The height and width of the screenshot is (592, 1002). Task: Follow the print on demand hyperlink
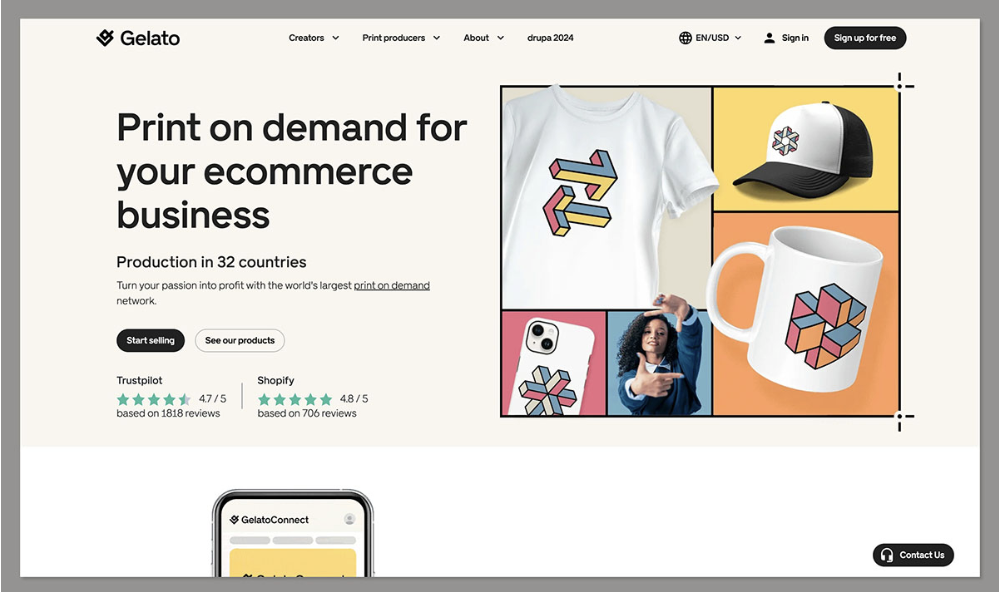[x=392, y=285]
